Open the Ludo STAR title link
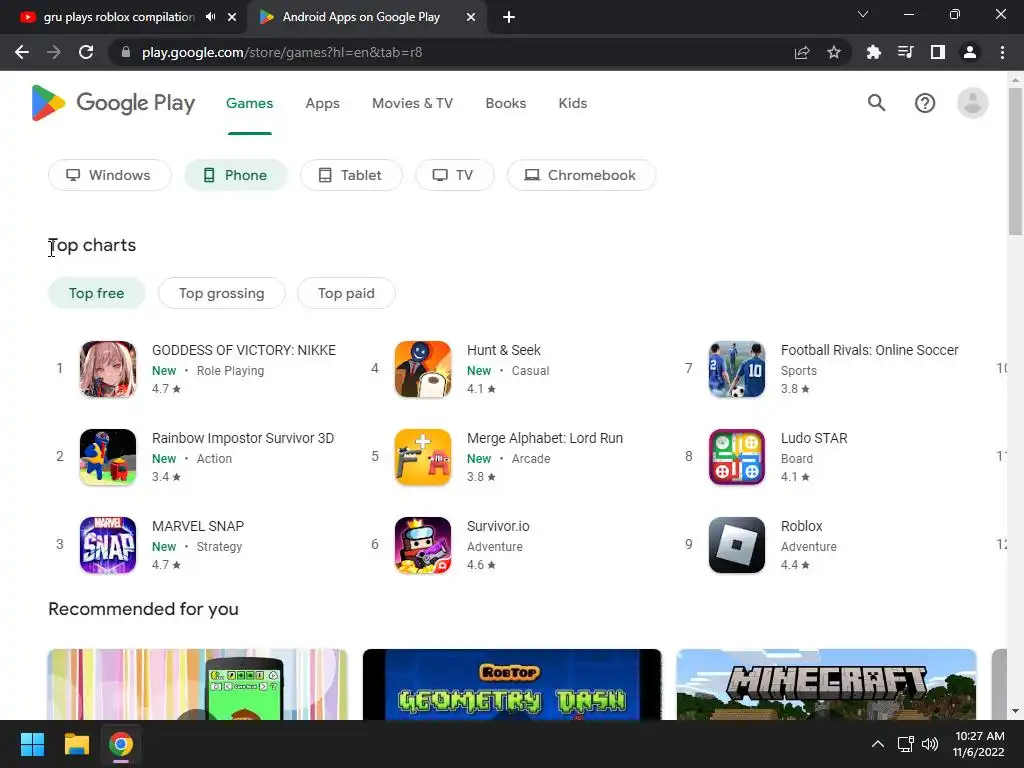The height and width of the screenshot is (768, 1024). pos(814,438)
